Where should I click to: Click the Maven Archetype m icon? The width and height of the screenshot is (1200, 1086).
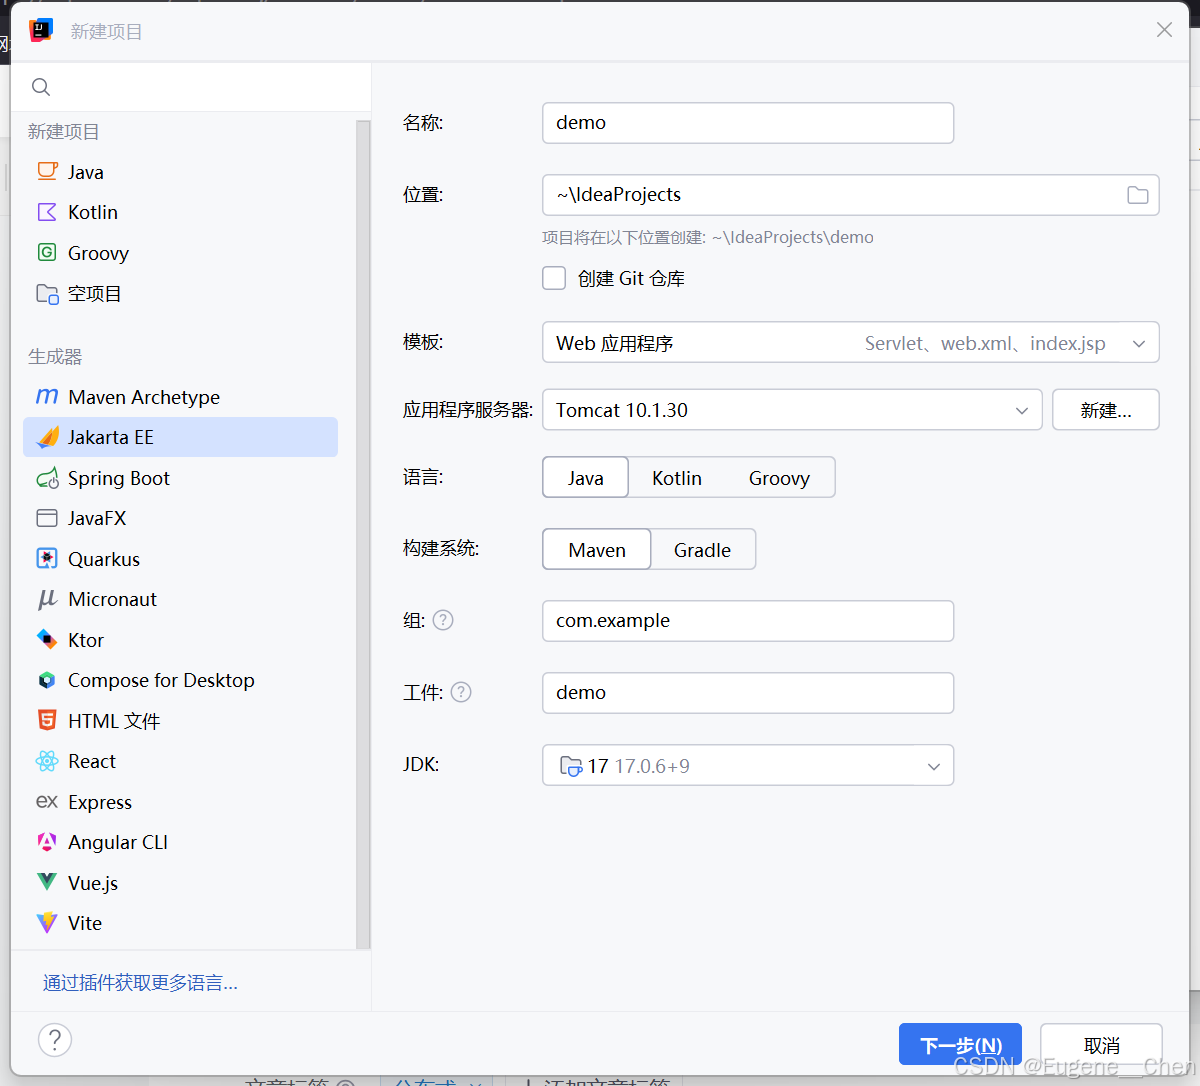click(47, 396)
